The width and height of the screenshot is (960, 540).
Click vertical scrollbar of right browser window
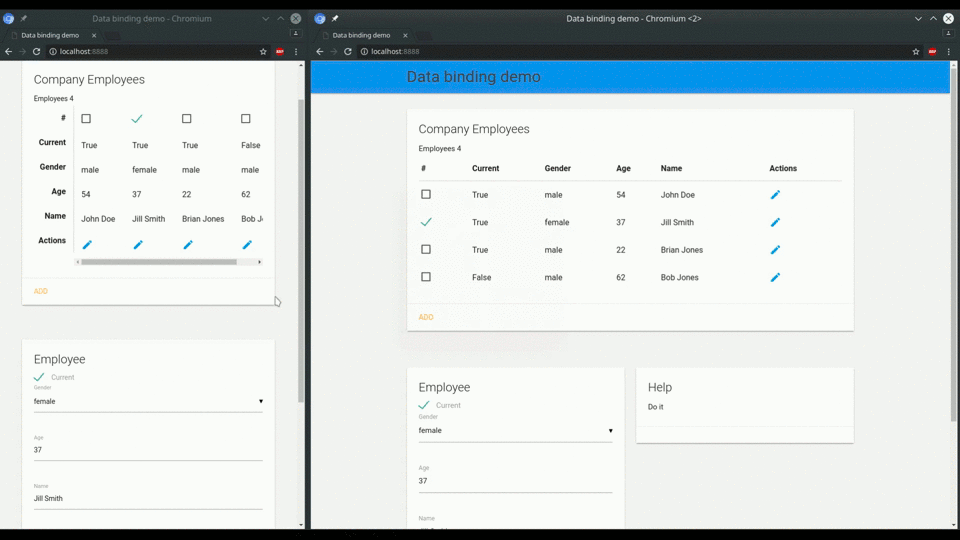[x=953, y=245]
